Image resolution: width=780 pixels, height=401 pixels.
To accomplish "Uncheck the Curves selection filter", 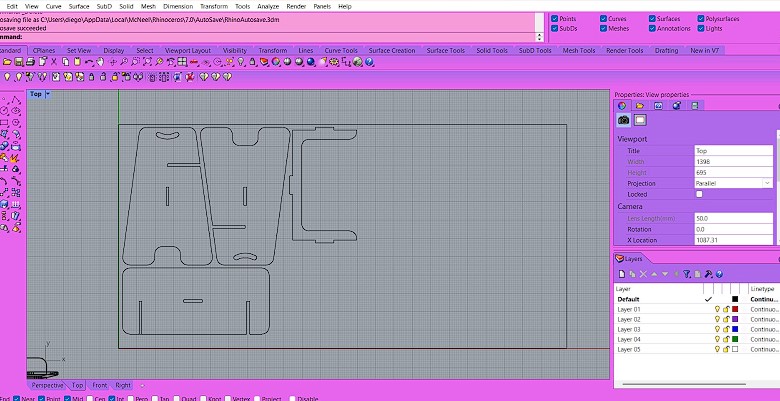I will 603,18.
